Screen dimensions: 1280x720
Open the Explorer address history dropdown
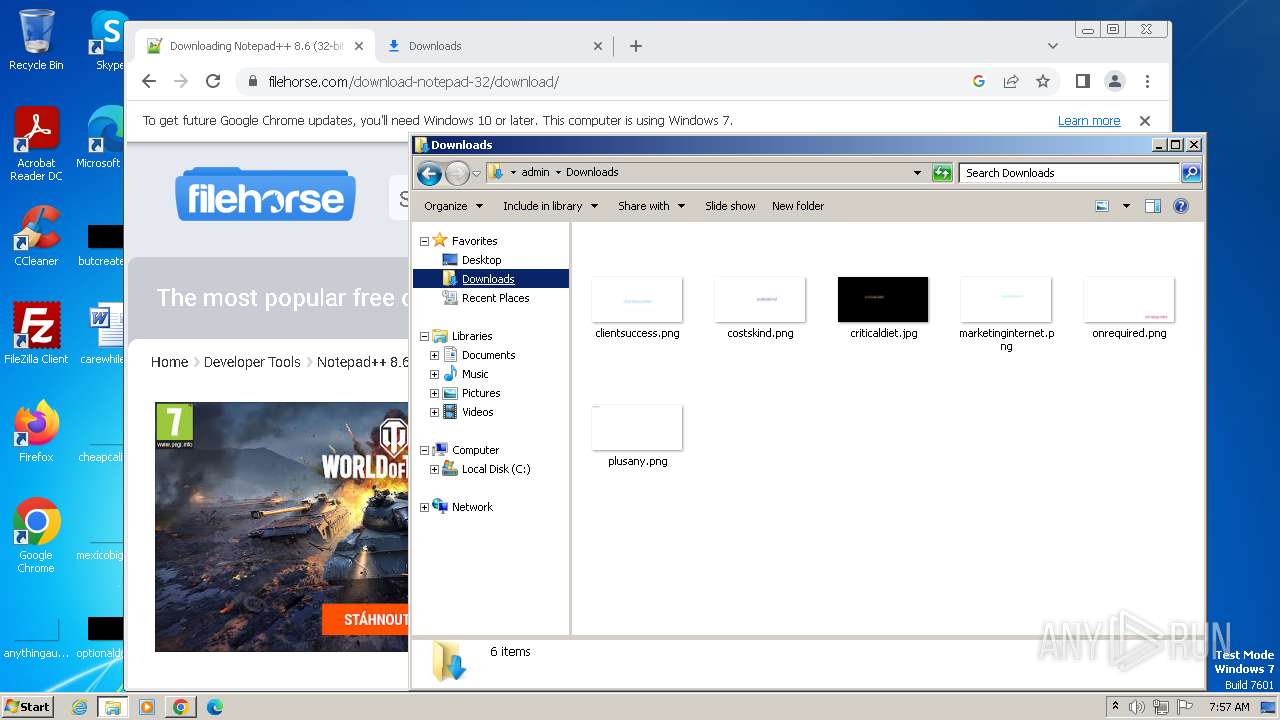tap(917, 173)
